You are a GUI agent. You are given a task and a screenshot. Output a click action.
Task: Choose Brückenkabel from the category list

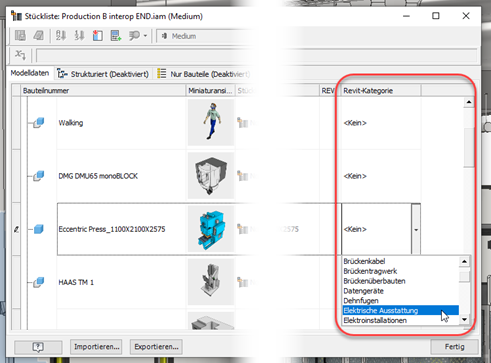point(401,261)
